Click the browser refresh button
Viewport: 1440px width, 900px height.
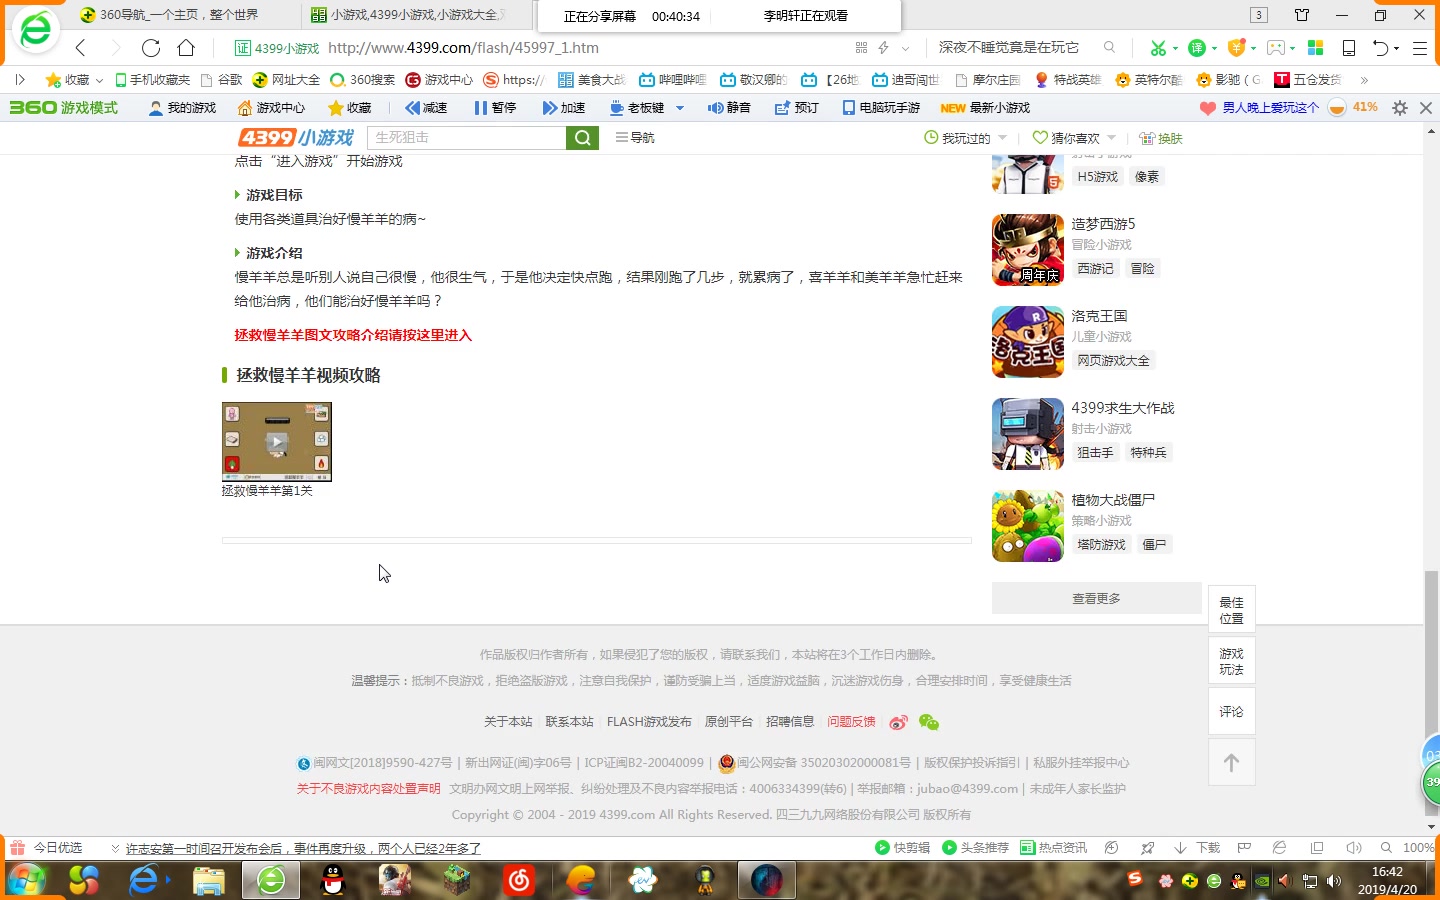(x=151, y=48)
